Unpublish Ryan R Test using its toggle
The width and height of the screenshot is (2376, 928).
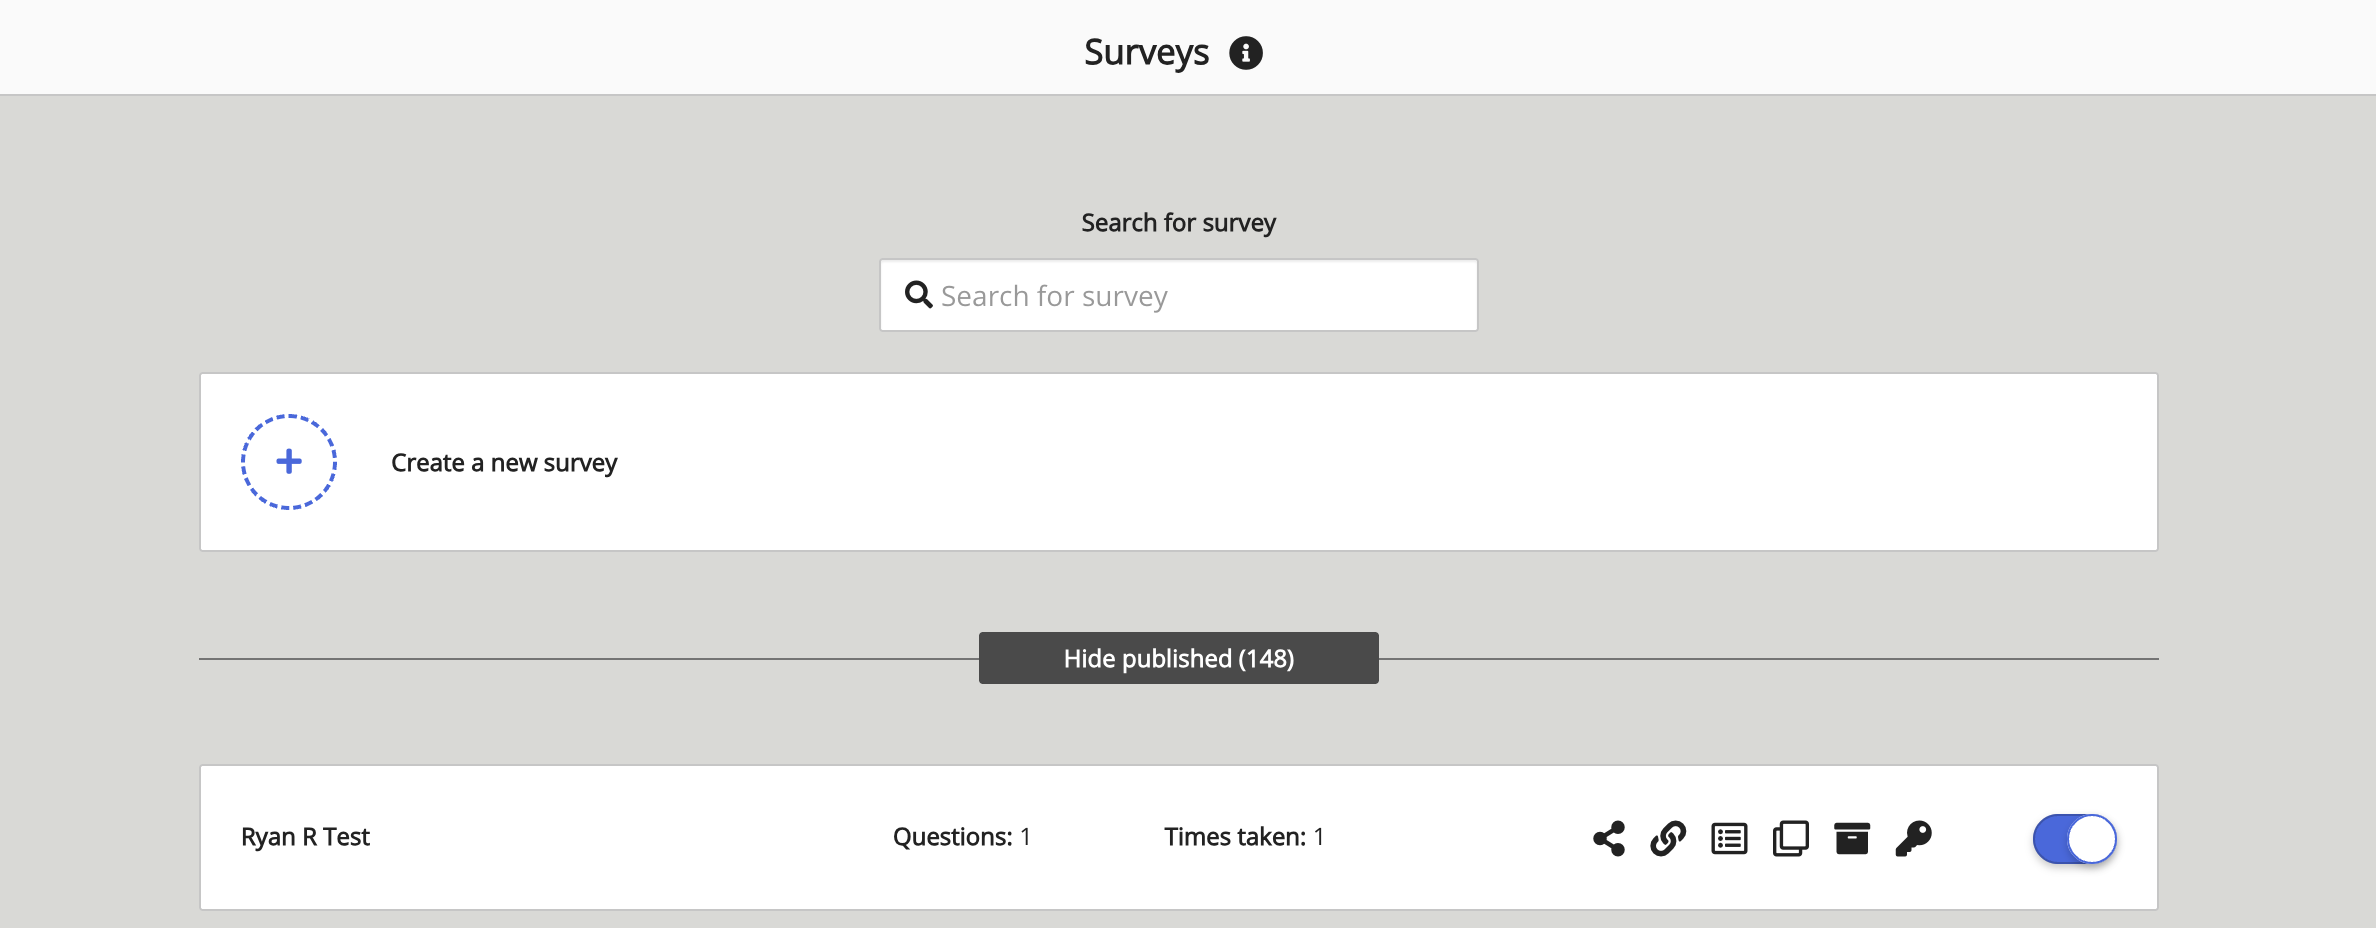(x=2074, y=839)
